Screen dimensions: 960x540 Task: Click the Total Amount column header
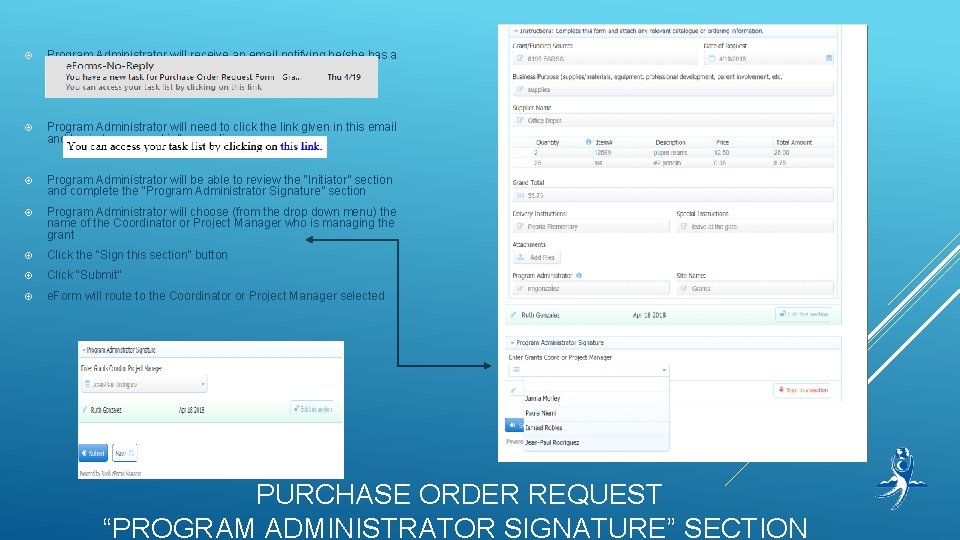793,142
